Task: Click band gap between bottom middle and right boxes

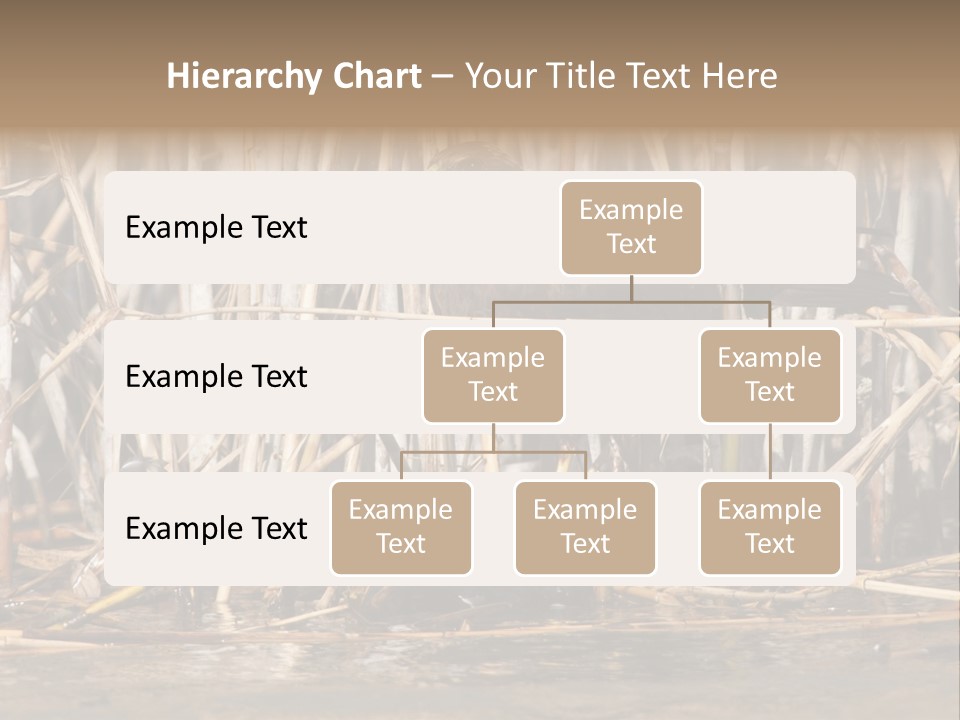Action: pyautogui.click(x=677, y=528)
